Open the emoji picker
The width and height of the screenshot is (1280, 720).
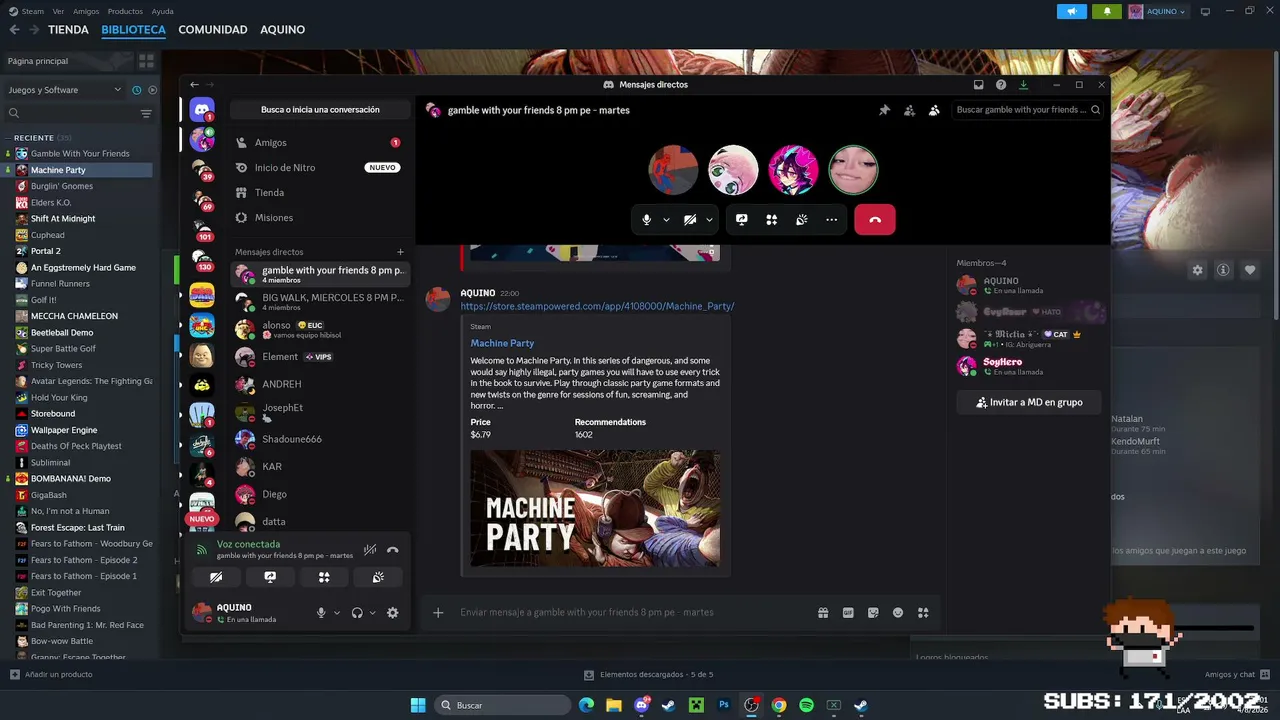tap(898, 612)
